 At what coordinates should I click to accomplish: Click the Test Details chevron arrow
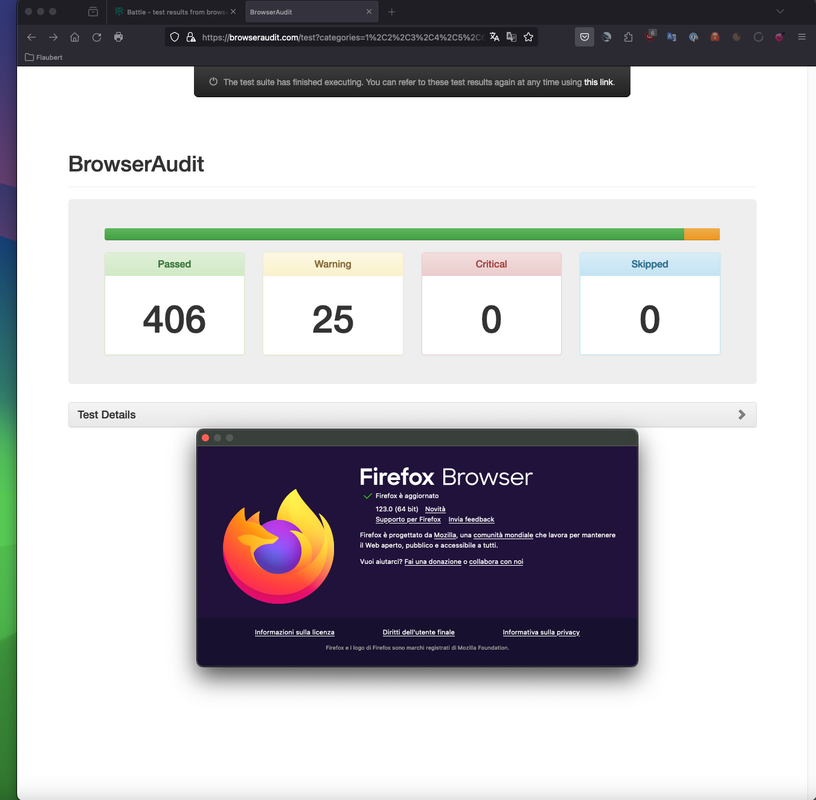click(742, 415)
